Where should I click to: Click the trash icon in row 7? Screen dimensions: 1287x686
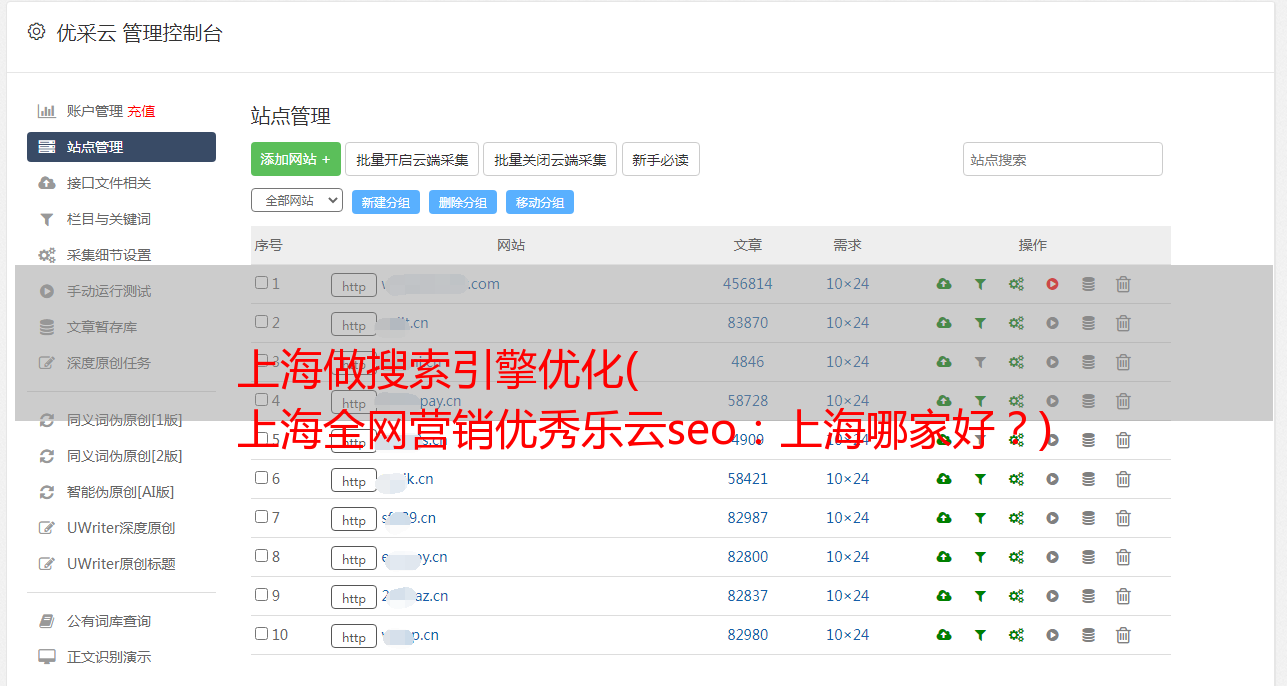point(1123,518)
